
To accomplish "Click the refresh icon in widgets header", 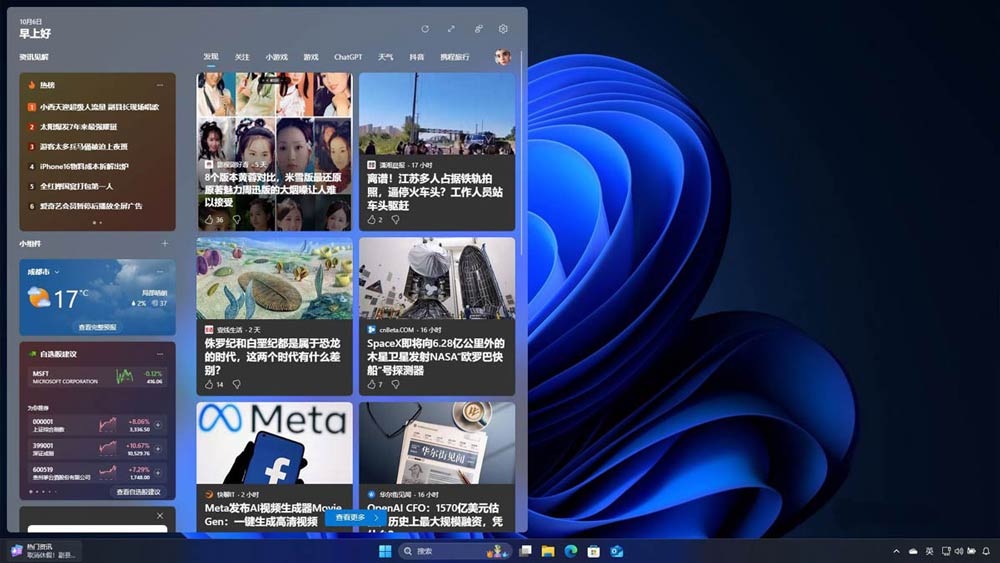I will pyautogui.click(x=425, y=30).
